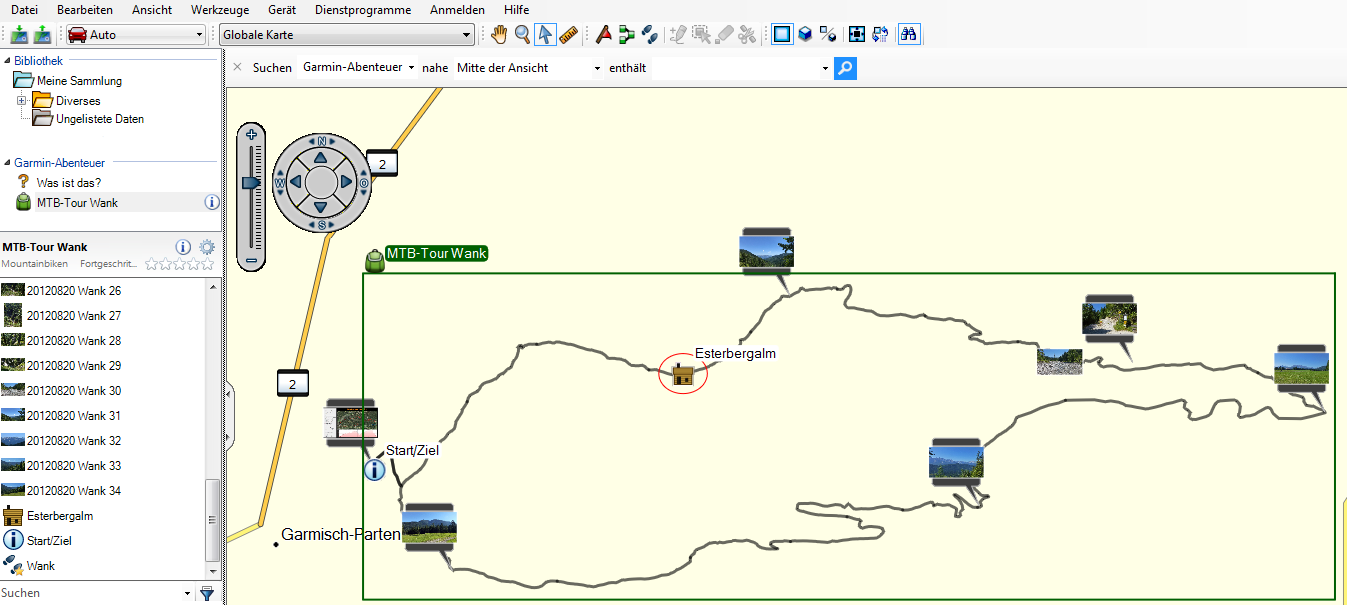The width and height of the screenshot is (1347, 605).
Task: Click the blue search magnifier button
Action: [x=845, y=68]
